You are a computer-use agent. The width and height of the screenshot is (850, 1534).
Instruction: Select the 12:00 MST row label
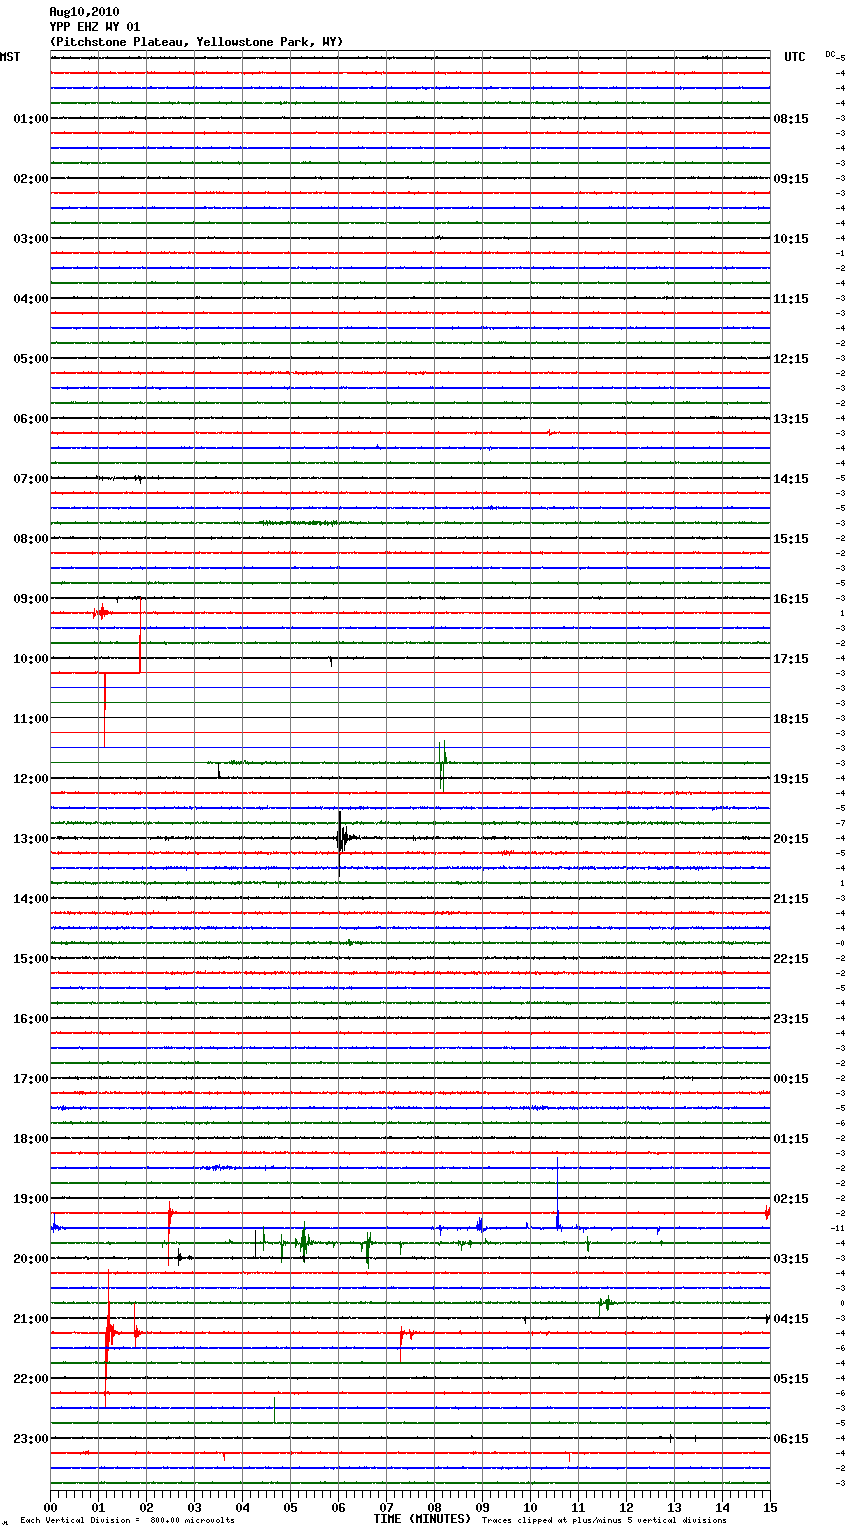[31, 779]
